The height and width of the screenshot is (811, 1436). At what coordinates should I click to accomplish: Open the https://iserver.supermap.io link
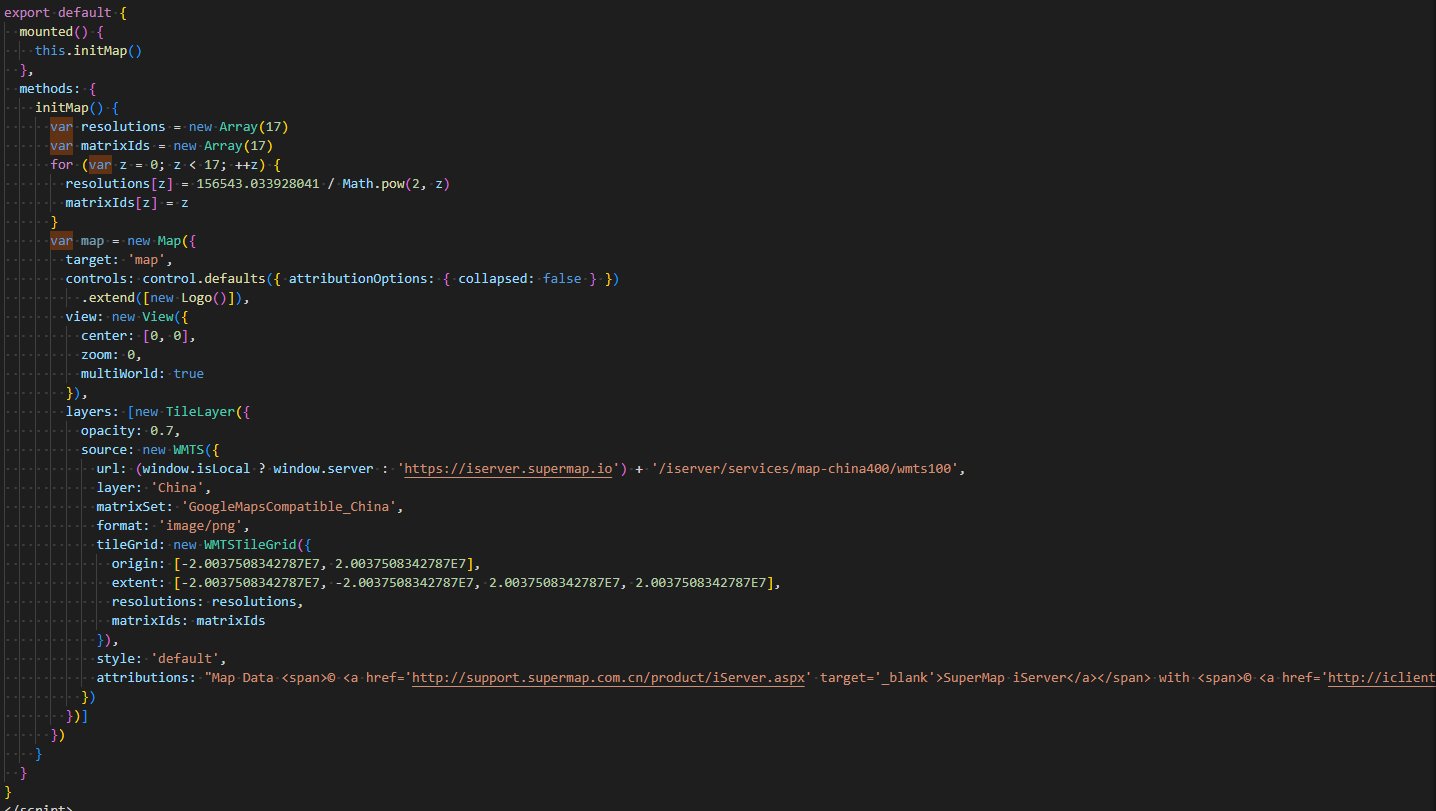[x=507, y=468]
